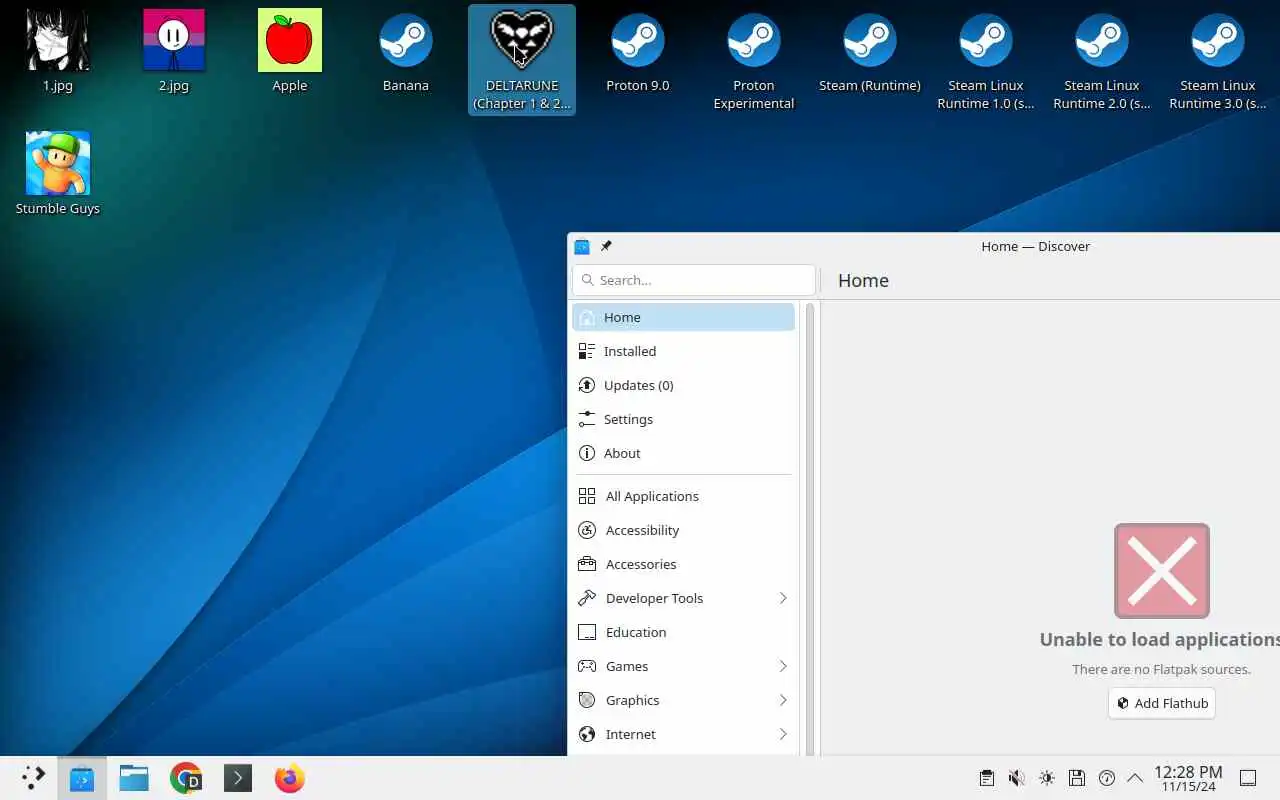Select All Applications category
1280x800 pixels.
pyautogui.click(x=683, y=496)
